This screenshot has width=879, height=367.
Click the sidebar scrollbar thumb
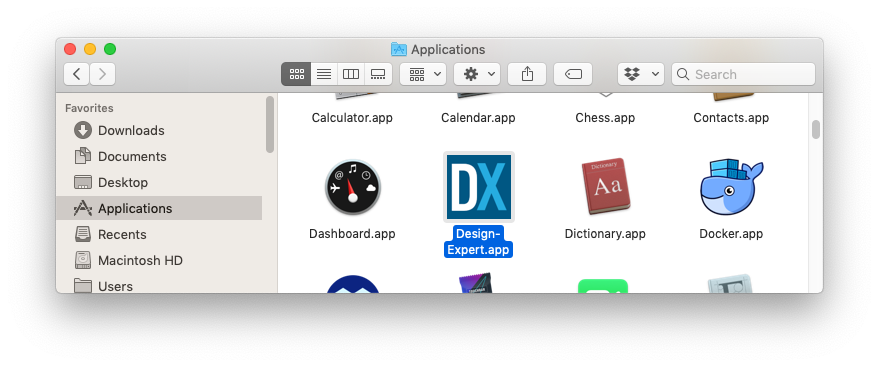click(x=270, y=124)
